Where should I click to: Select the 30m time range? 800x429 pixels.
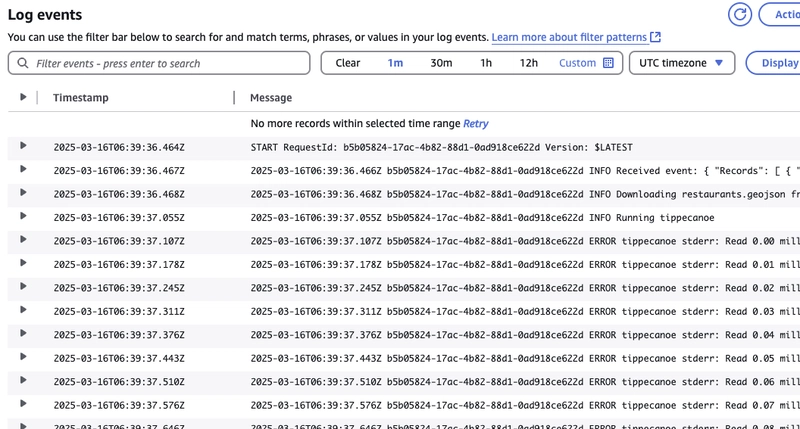coord(441,63)
